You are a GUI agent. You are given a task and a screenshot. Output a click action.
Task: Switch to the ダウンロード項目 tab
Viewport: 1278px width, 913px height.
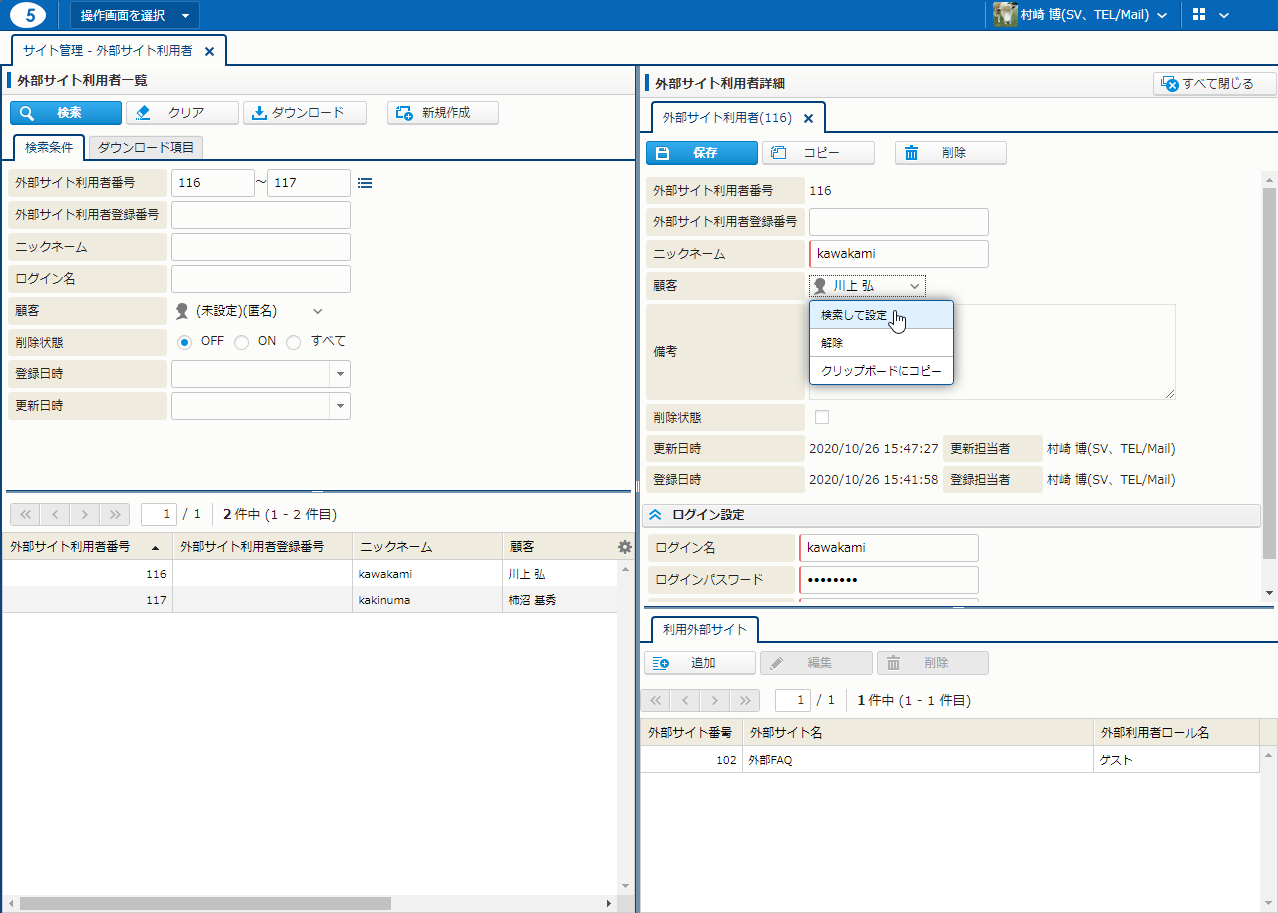click(x=146, y=147)
